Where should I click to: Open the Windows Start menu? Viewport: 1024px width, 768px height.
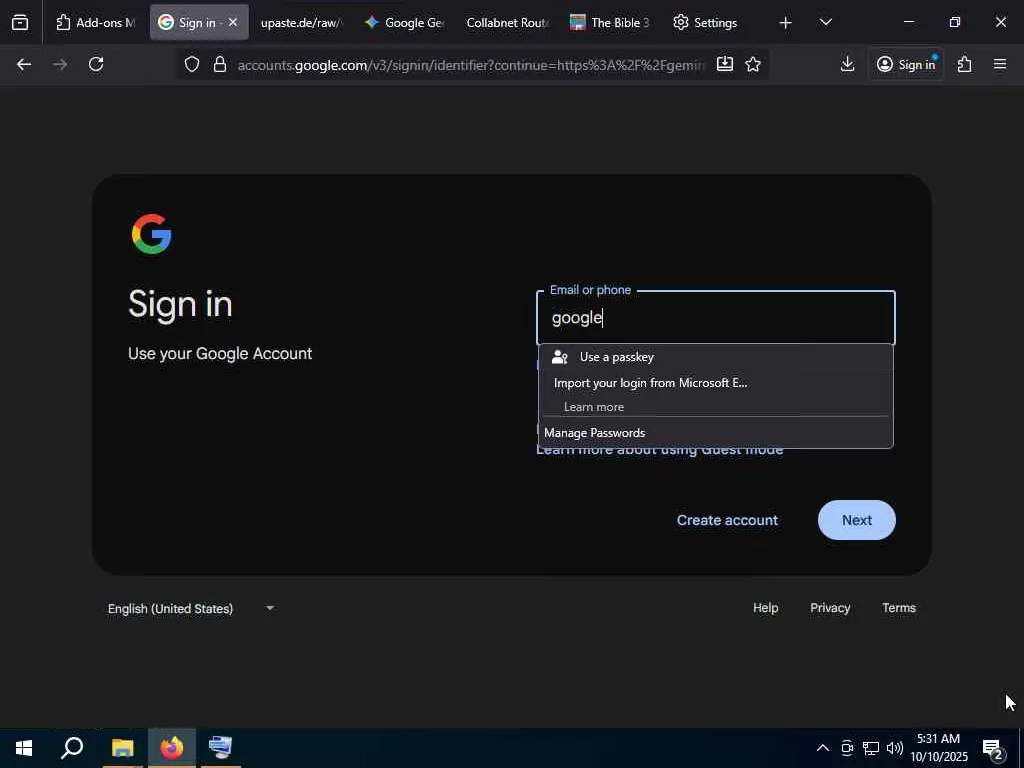[x=24, y=748]
